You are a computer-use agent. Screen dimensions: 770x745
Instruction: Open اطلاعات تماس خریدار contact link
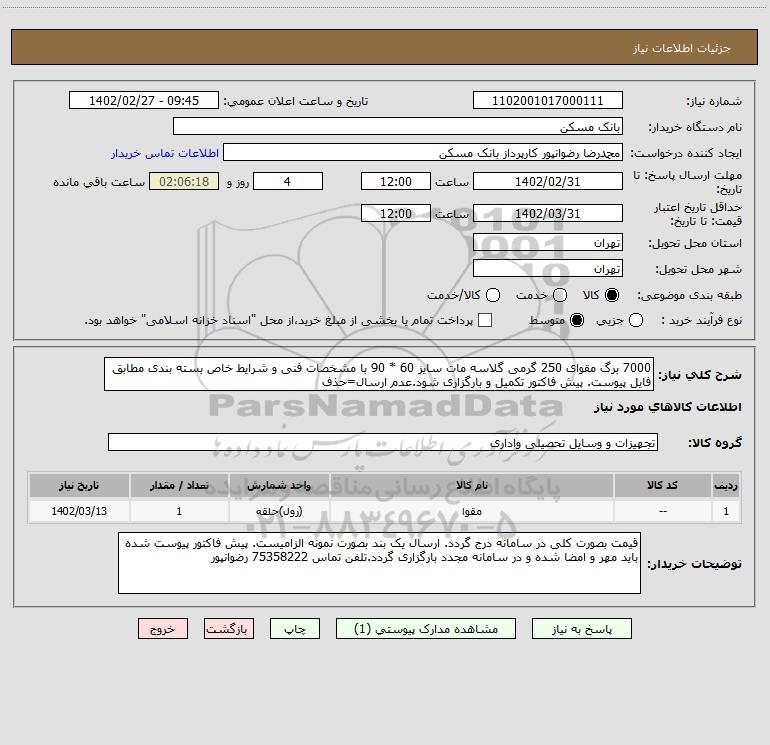[164, 153]
